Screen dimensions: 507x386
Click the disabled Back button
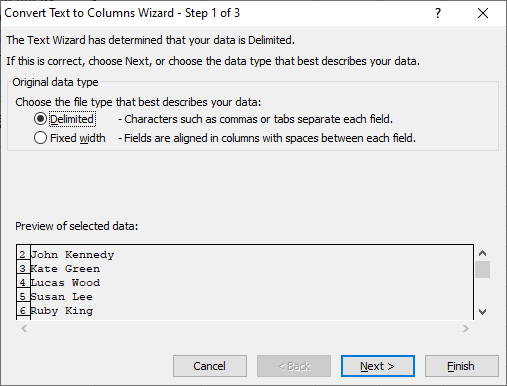tap(294, 366)
